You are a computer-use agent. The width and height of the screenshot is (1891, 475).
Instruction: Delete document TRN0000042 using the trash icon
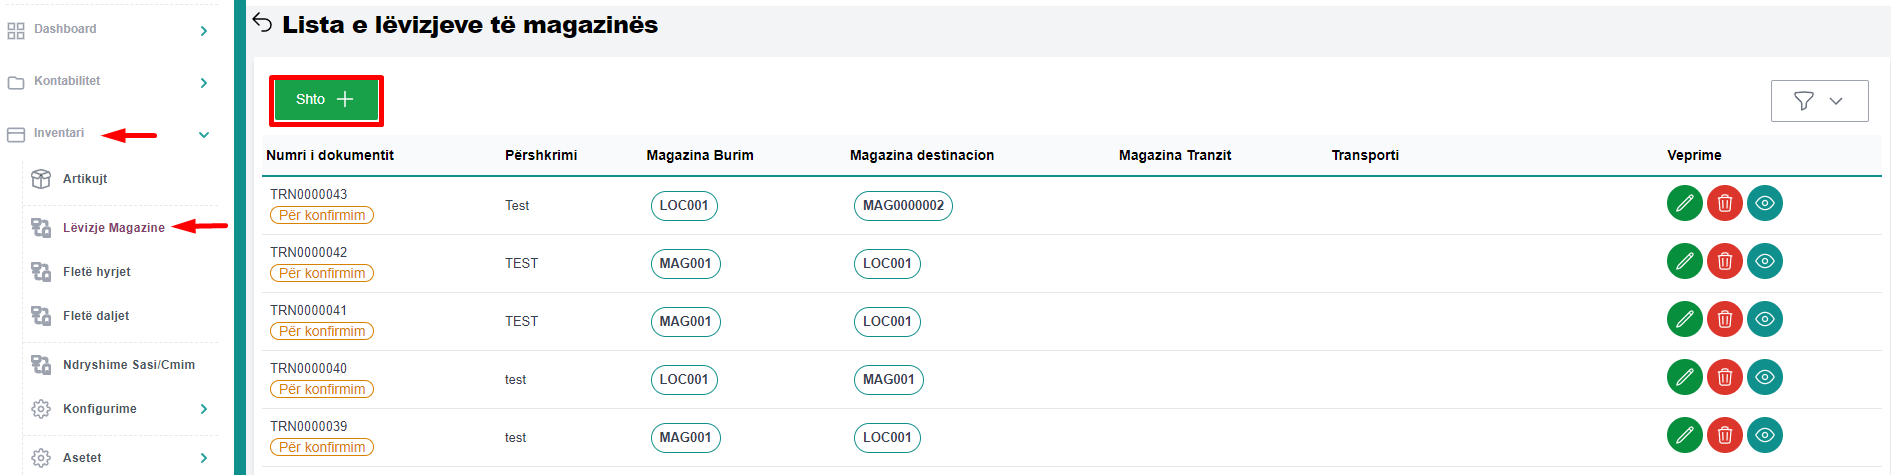coord(1724,262)
